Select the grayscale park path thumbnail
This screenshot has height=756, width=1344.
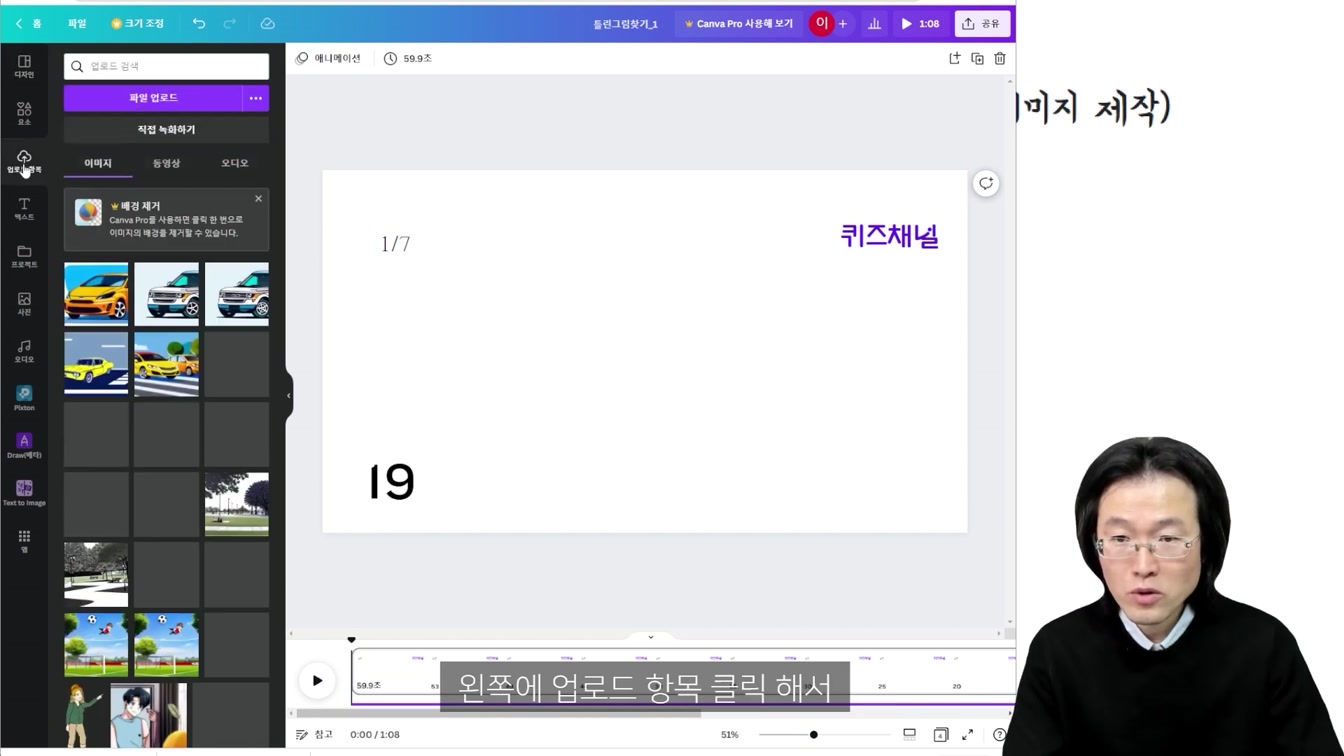coord(96,574)
